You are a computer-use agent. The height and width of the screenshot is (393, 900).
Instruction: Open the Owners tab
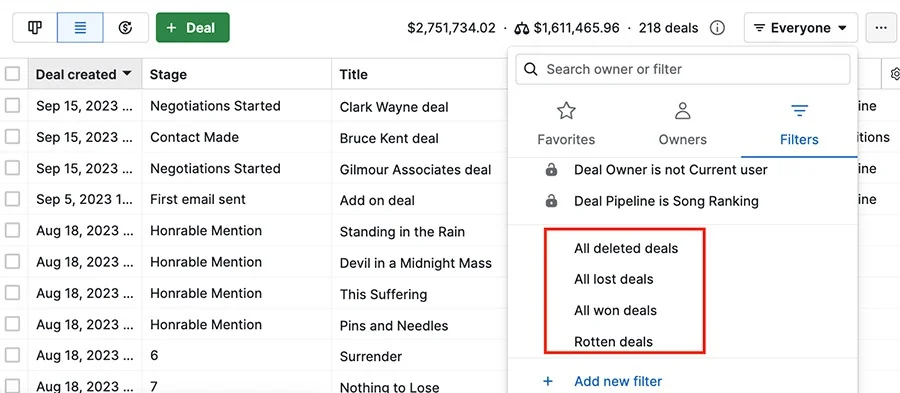(682, 124)
